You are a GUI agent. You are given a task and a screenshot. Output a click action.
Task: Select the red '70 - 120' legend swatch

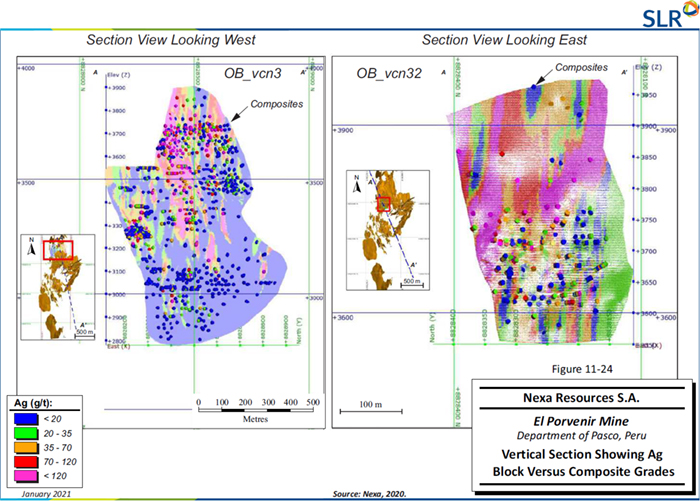click(x=26, y=462)
